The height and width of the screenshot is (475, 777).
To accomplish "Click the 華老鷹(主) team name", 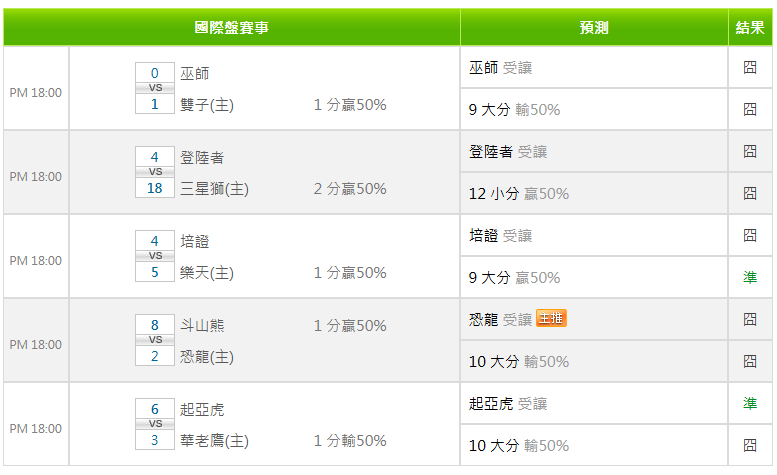I will [214, 441].
